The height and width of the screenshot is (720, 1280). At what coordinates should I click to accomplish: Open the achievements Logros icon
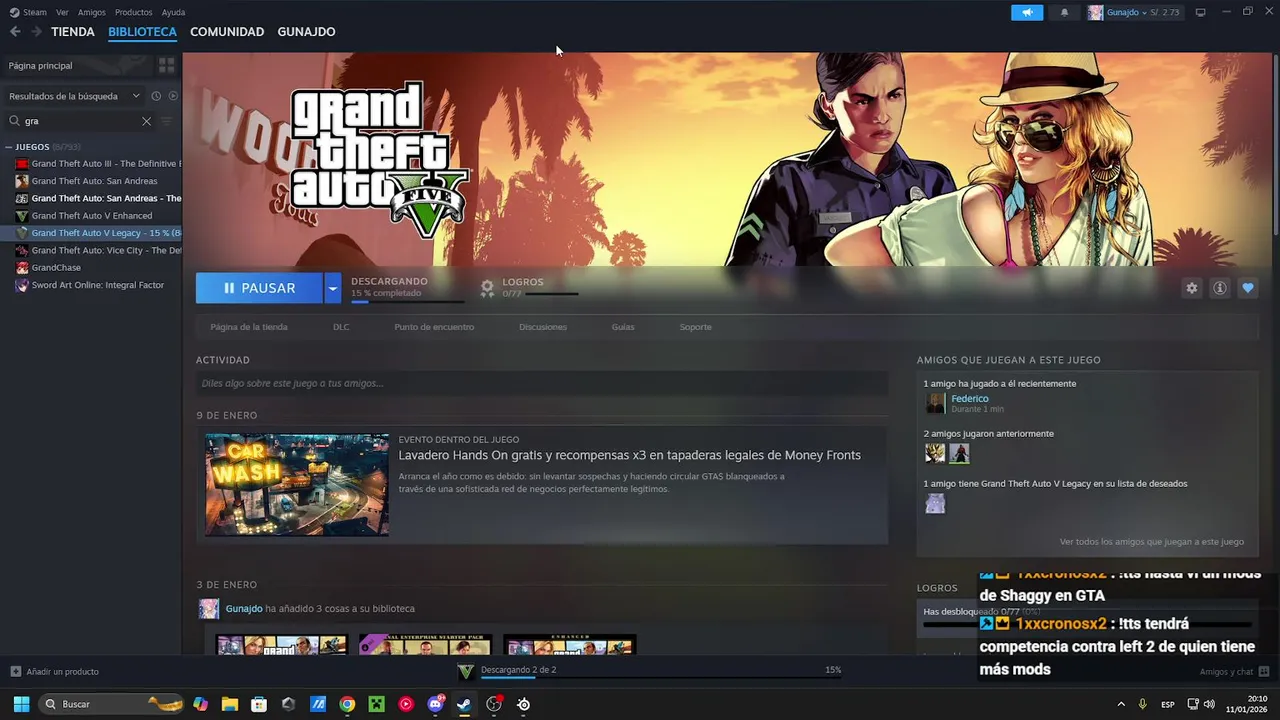click(x=487, y=288)
